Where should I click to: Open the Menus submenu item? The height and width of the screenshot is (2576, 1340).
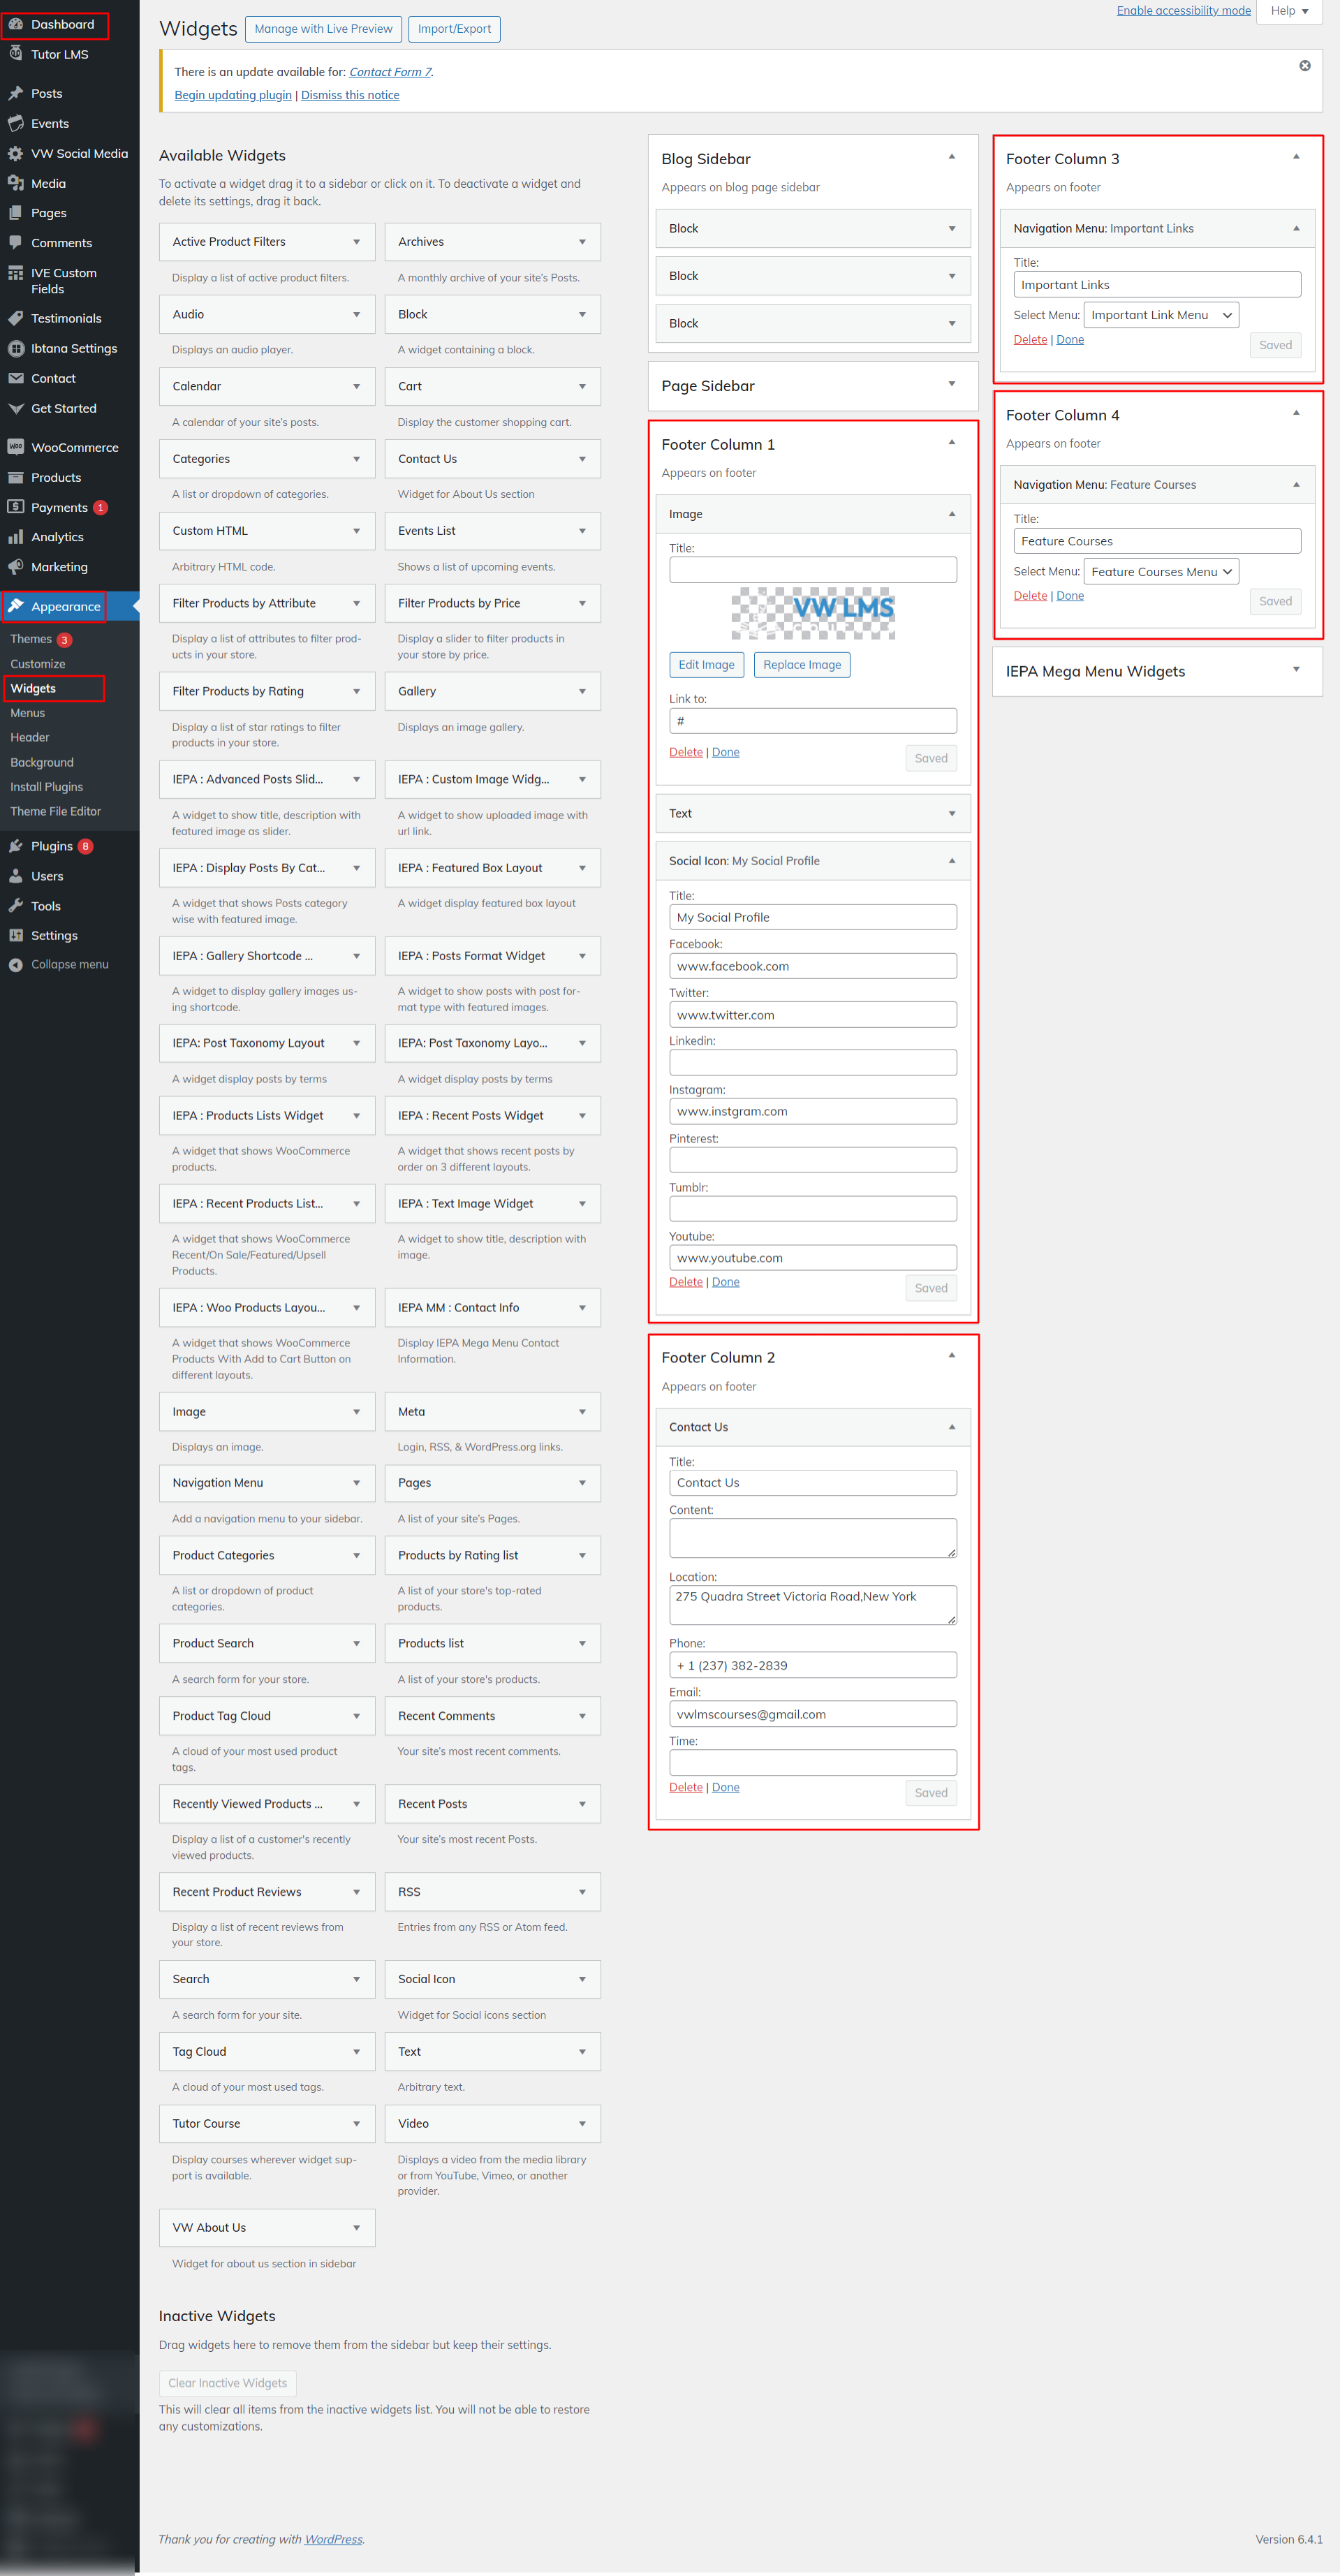[28, 713]
